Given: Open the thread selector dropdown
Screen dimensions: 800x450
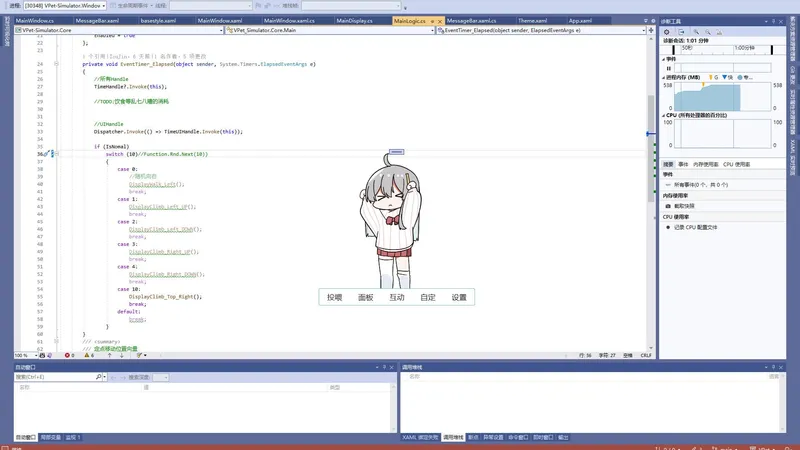Looking at the screenshot, I should pos(210,6).
